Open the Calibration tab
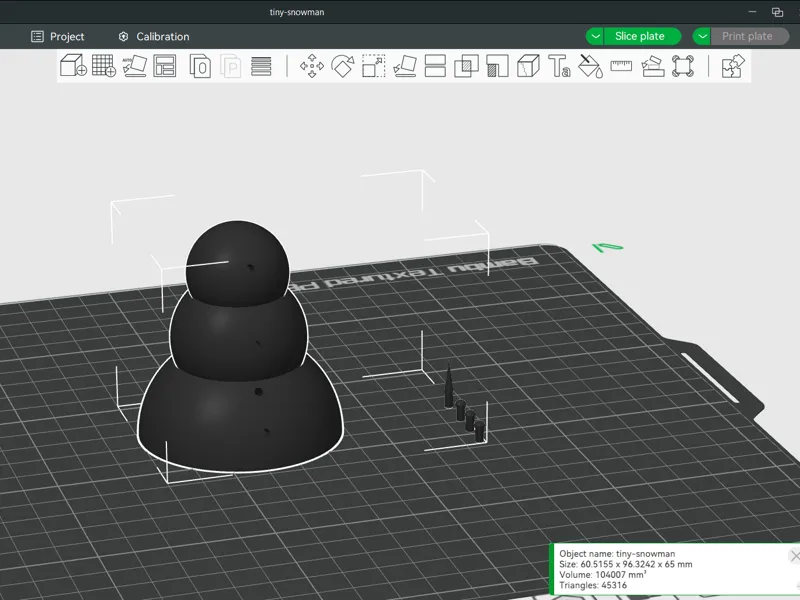This screenshot has height=600, width=800. [154, 36]
